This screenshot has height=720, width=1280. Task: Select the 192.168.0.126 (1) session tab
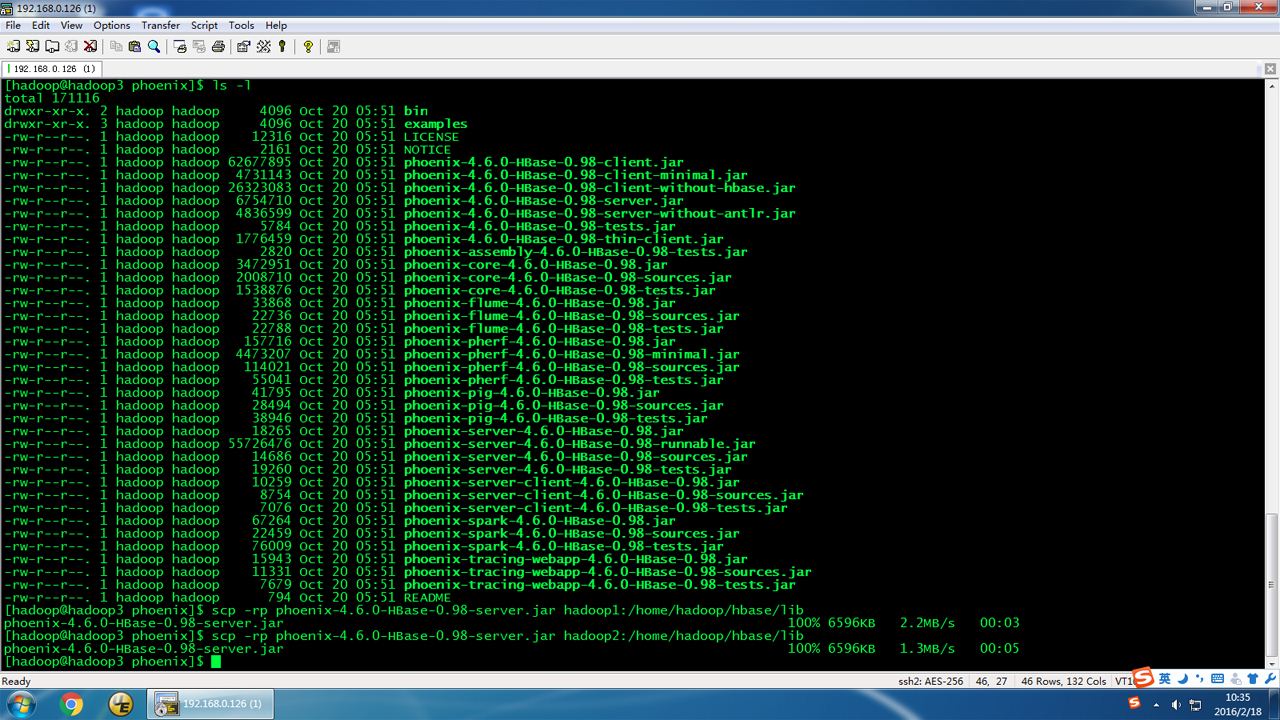52,69
